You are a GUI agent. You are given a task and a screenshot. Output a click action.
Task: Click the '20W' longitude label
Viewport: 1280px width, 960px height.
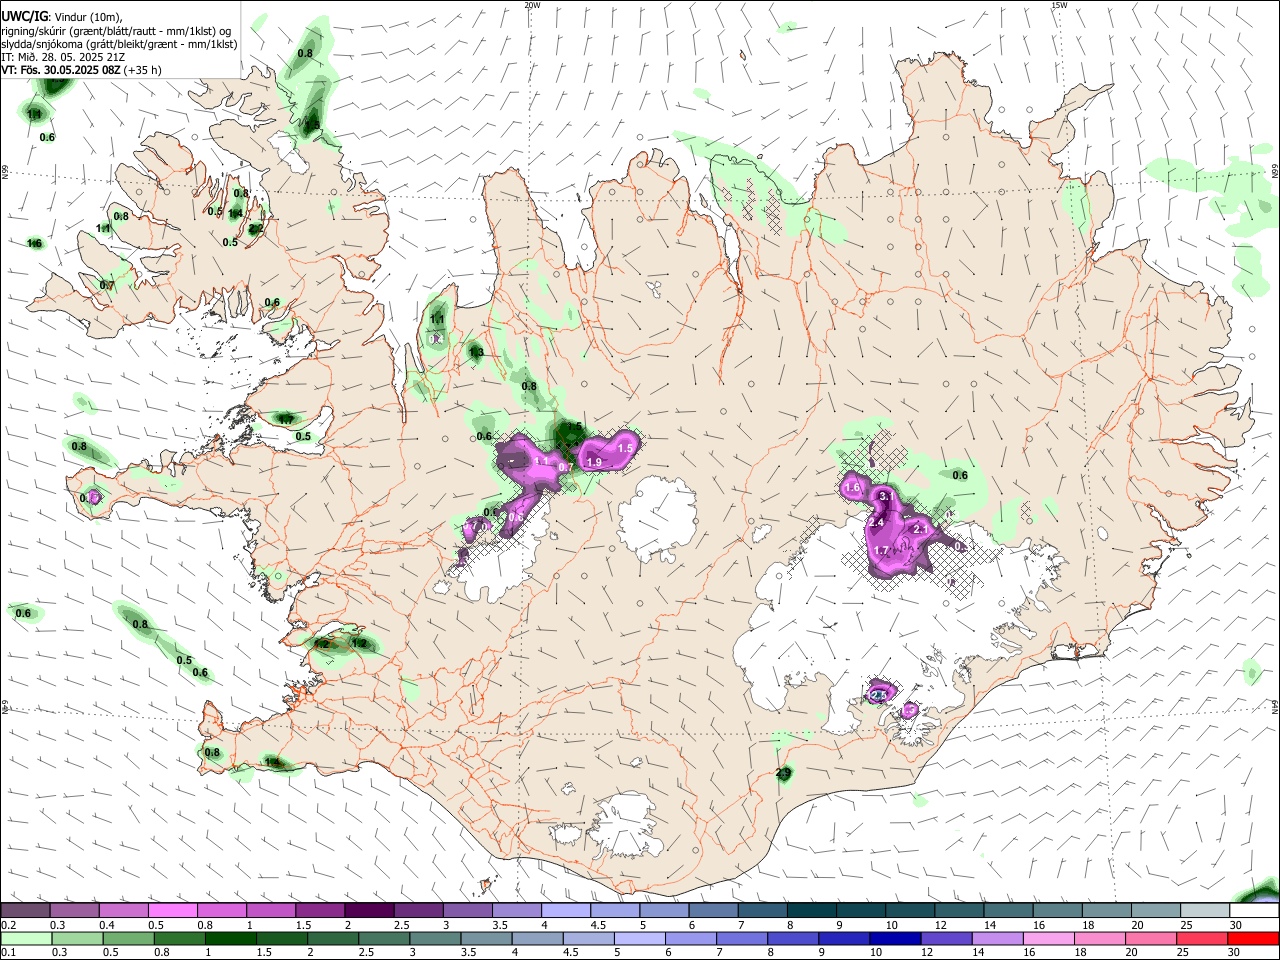coord(532,5)
